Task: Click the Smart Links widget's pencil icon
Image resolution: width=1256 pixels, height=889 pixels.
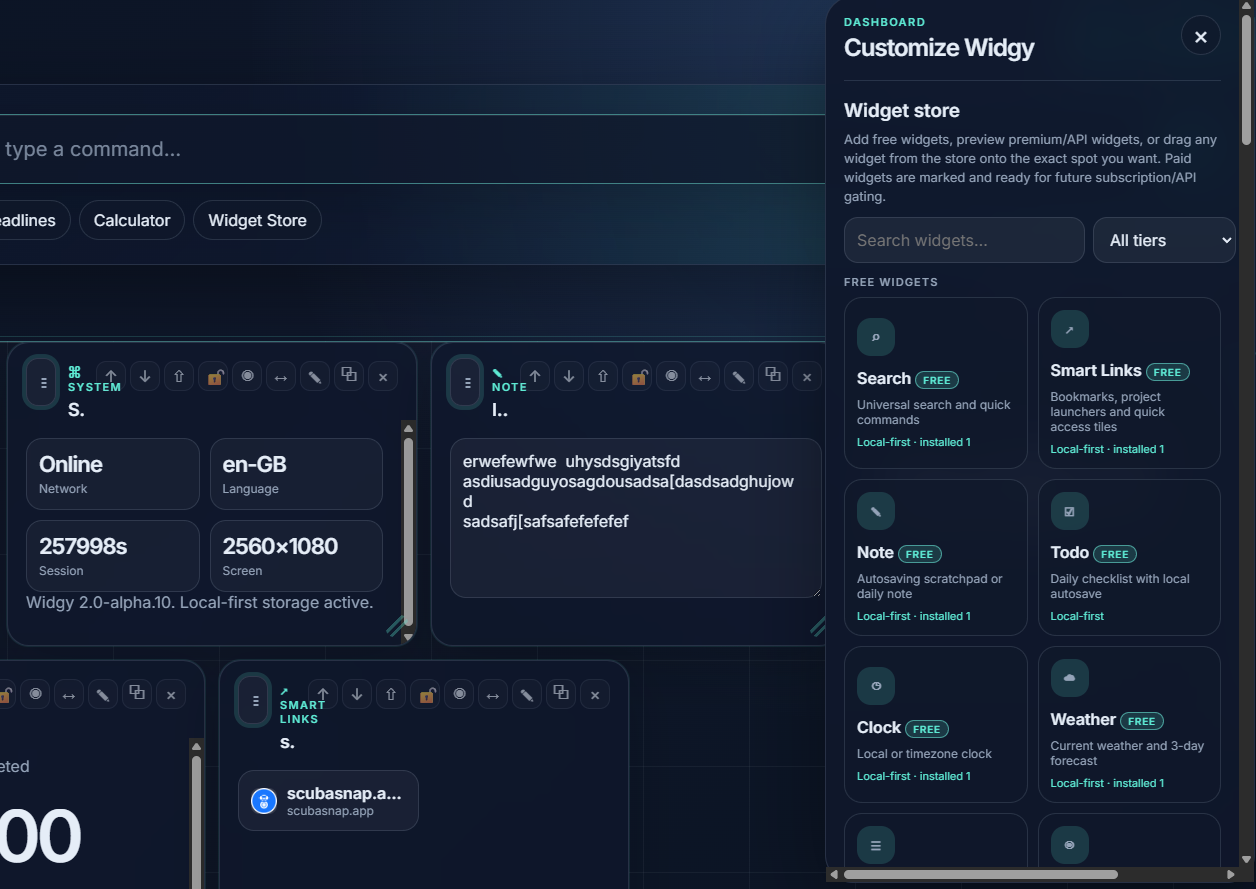Action: point(527,694)
